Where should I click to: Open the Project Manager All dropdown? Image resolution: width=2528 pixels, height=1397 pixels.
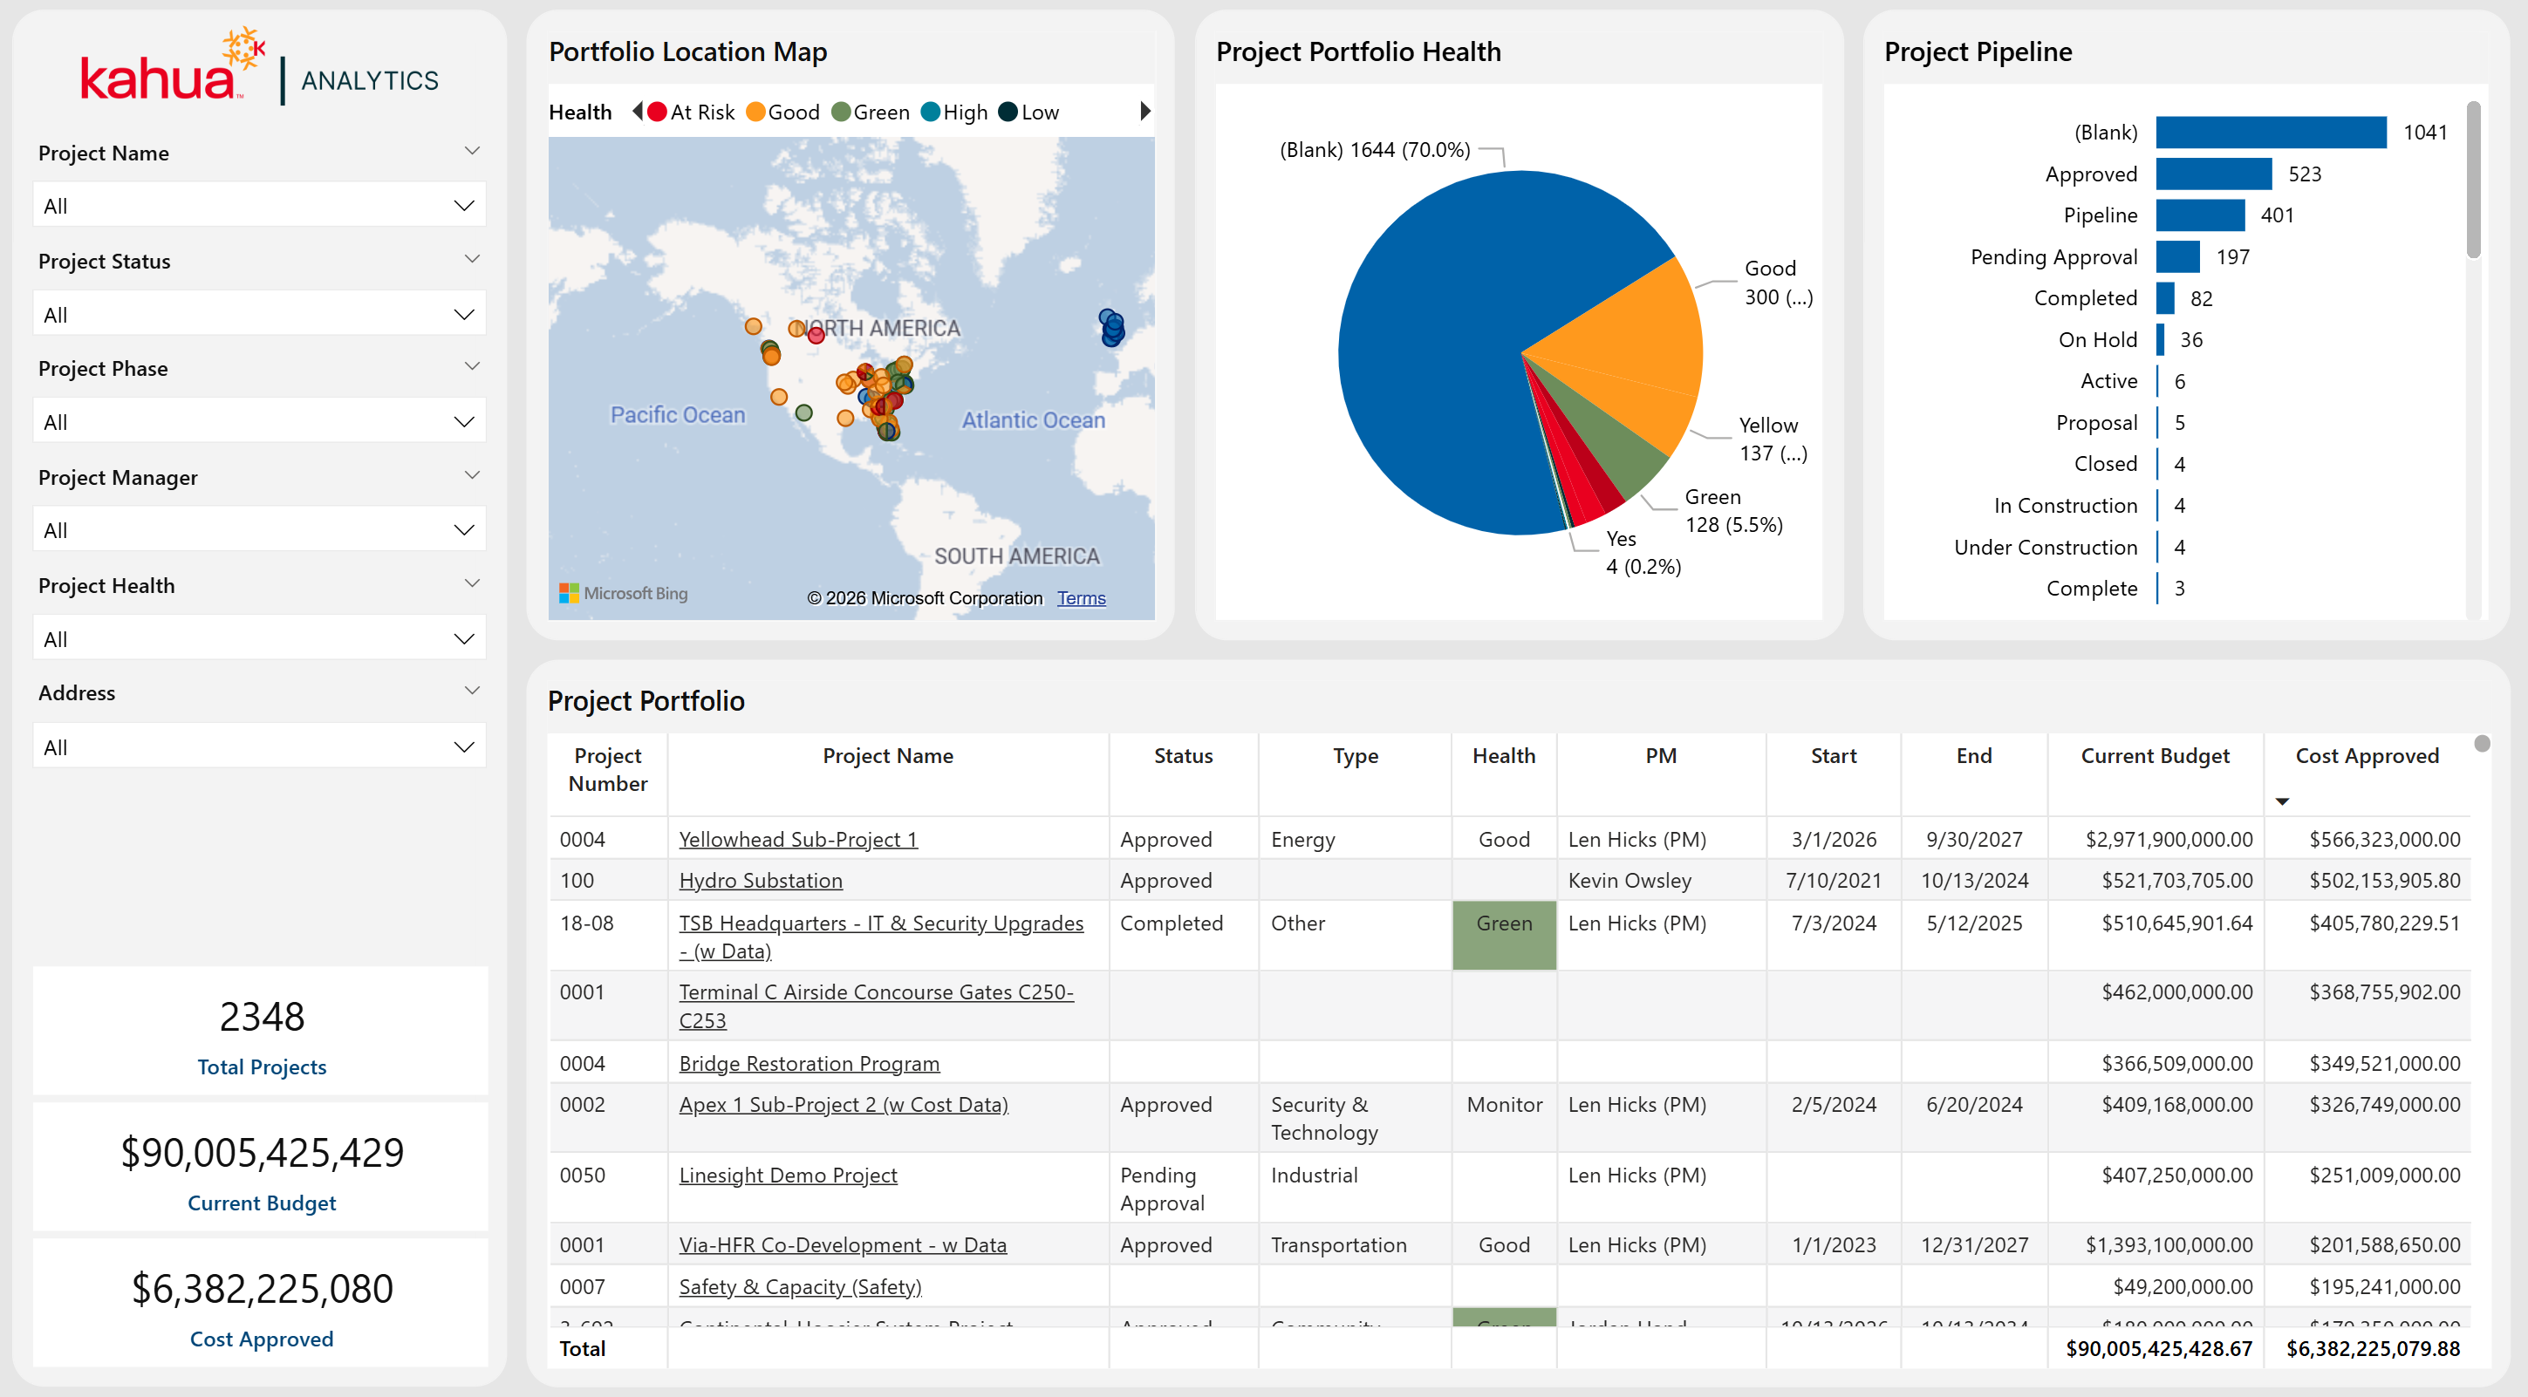(x=260, y=530)
